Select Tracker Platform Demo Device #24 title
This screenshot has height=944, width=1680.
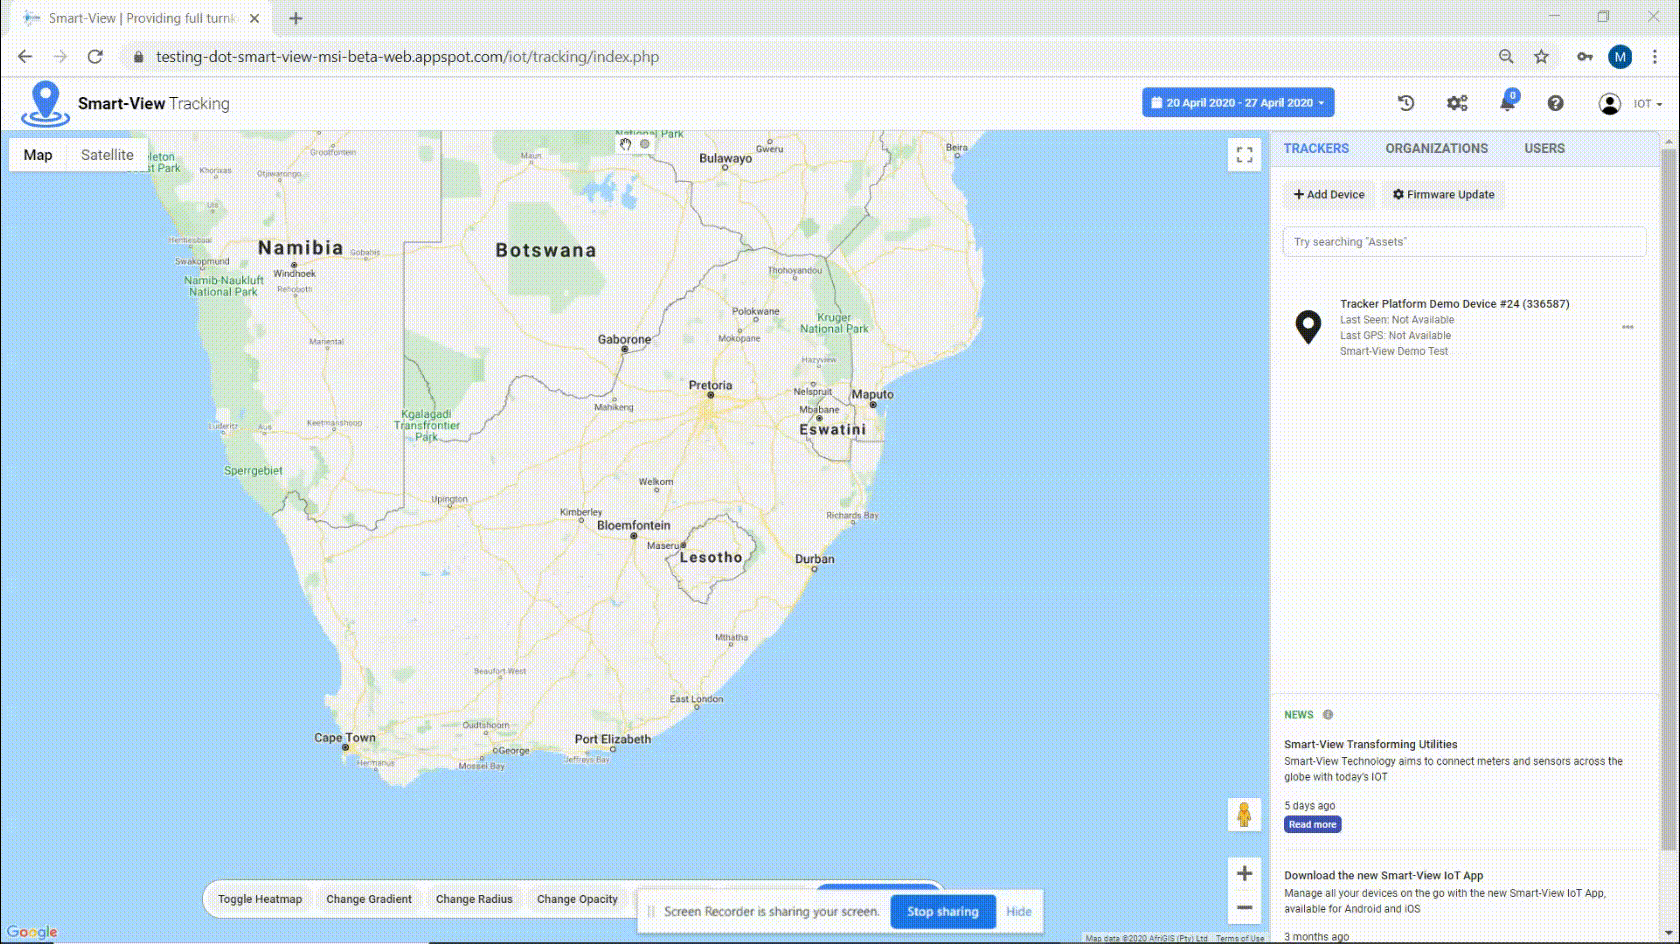click(1454, 304)
